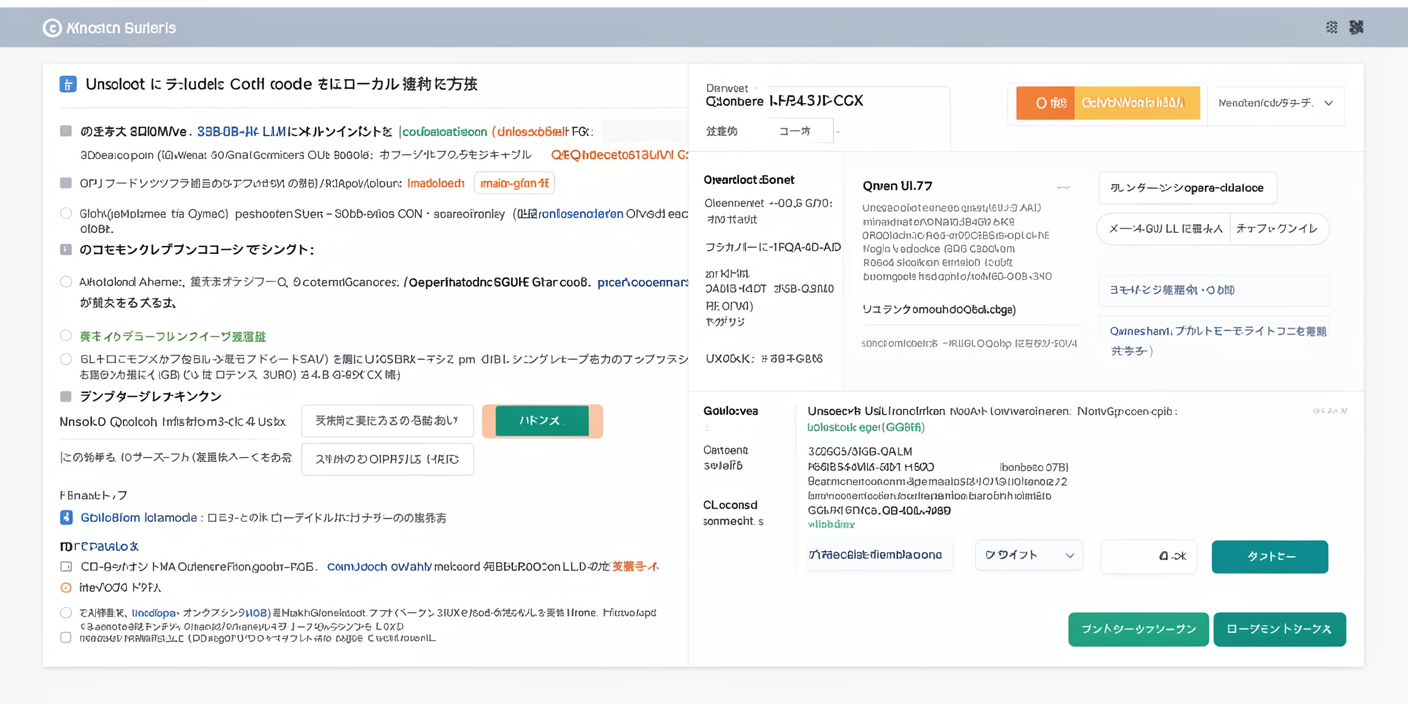Select the orange tab in the top segmented control
Viewport: 1408px width, 704px height.
1045,103
